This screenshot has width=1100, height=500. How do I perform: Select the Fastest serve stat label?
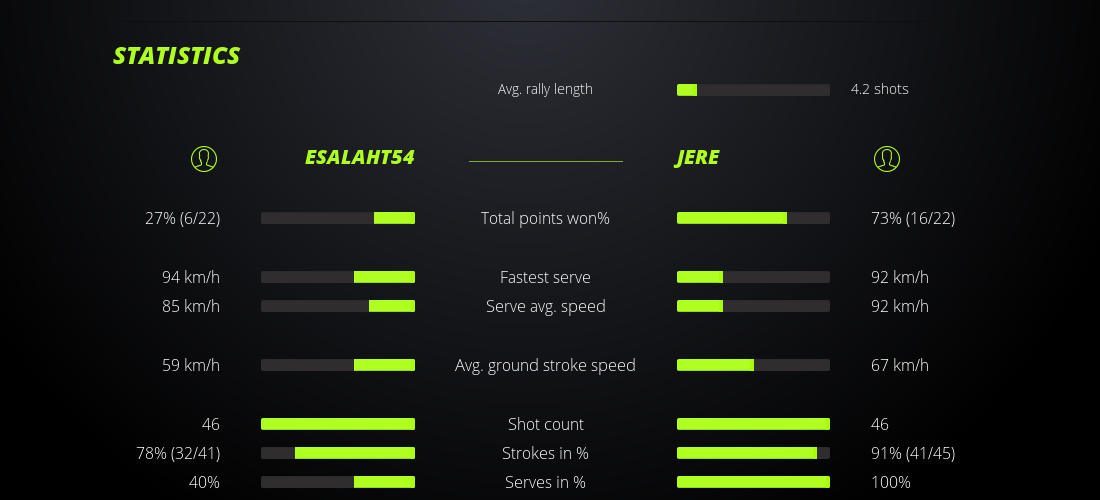click(545, 277)
